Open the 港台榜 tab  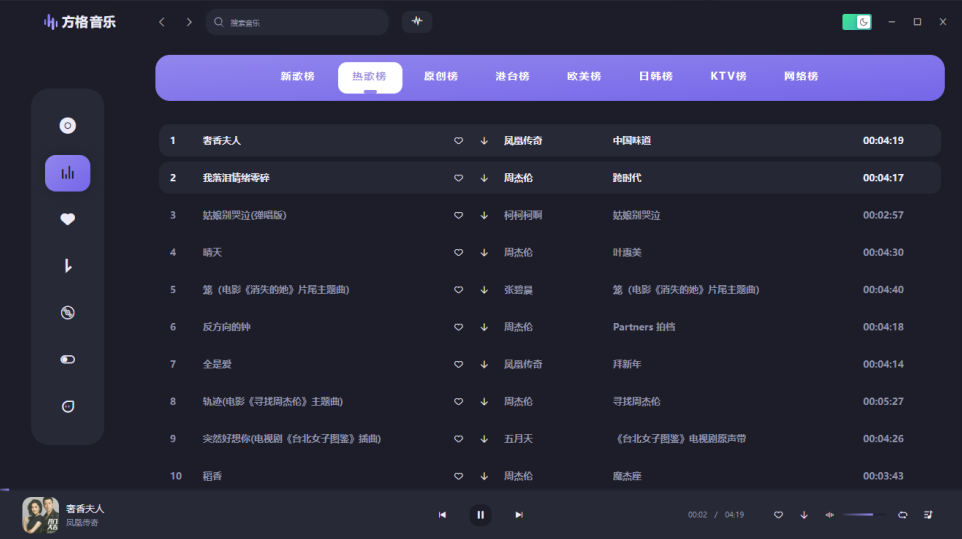click(513, 77)
